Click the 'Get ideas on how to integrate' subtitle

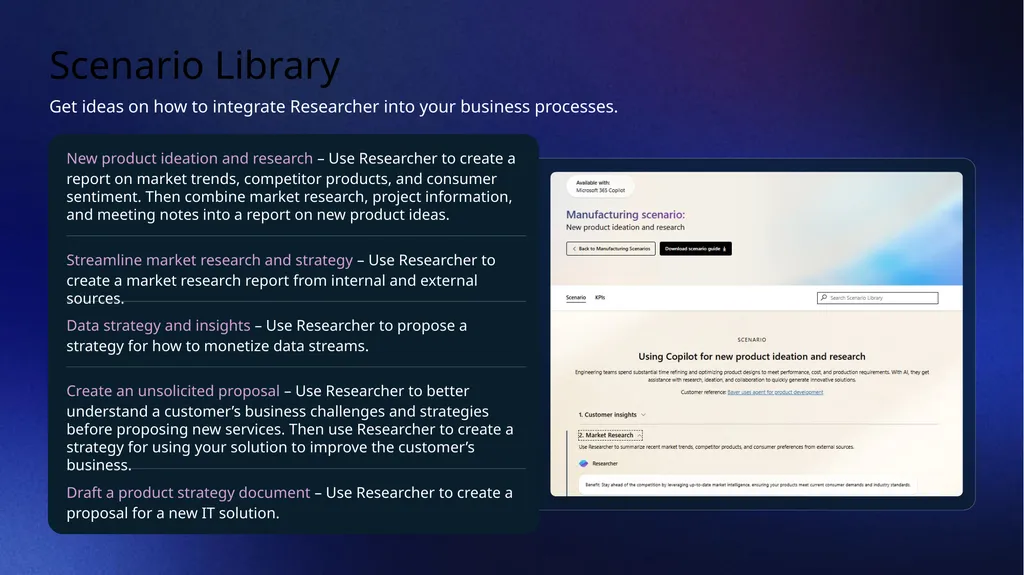click(333, 107)
